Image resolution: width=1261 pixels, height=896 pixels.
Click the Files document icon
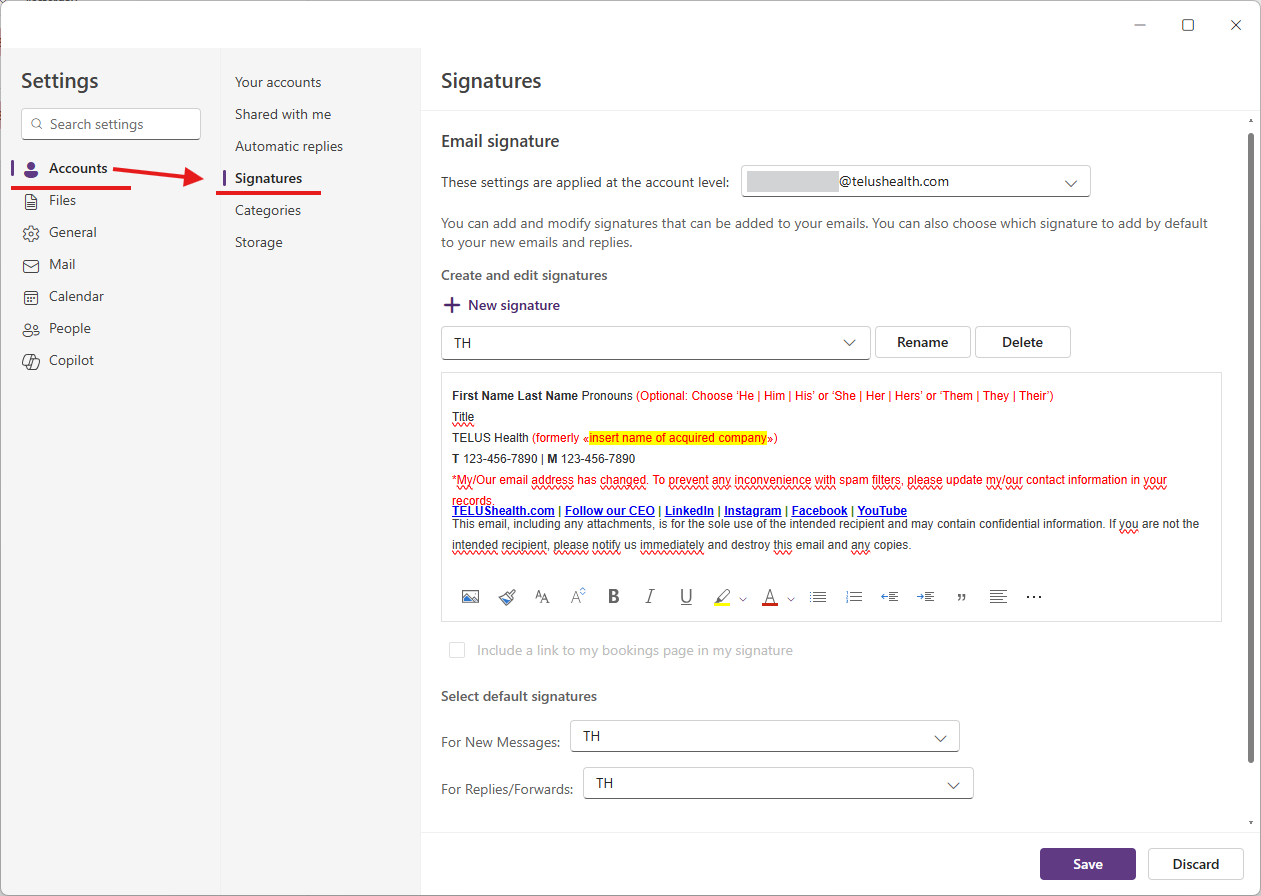coord(31,201)
